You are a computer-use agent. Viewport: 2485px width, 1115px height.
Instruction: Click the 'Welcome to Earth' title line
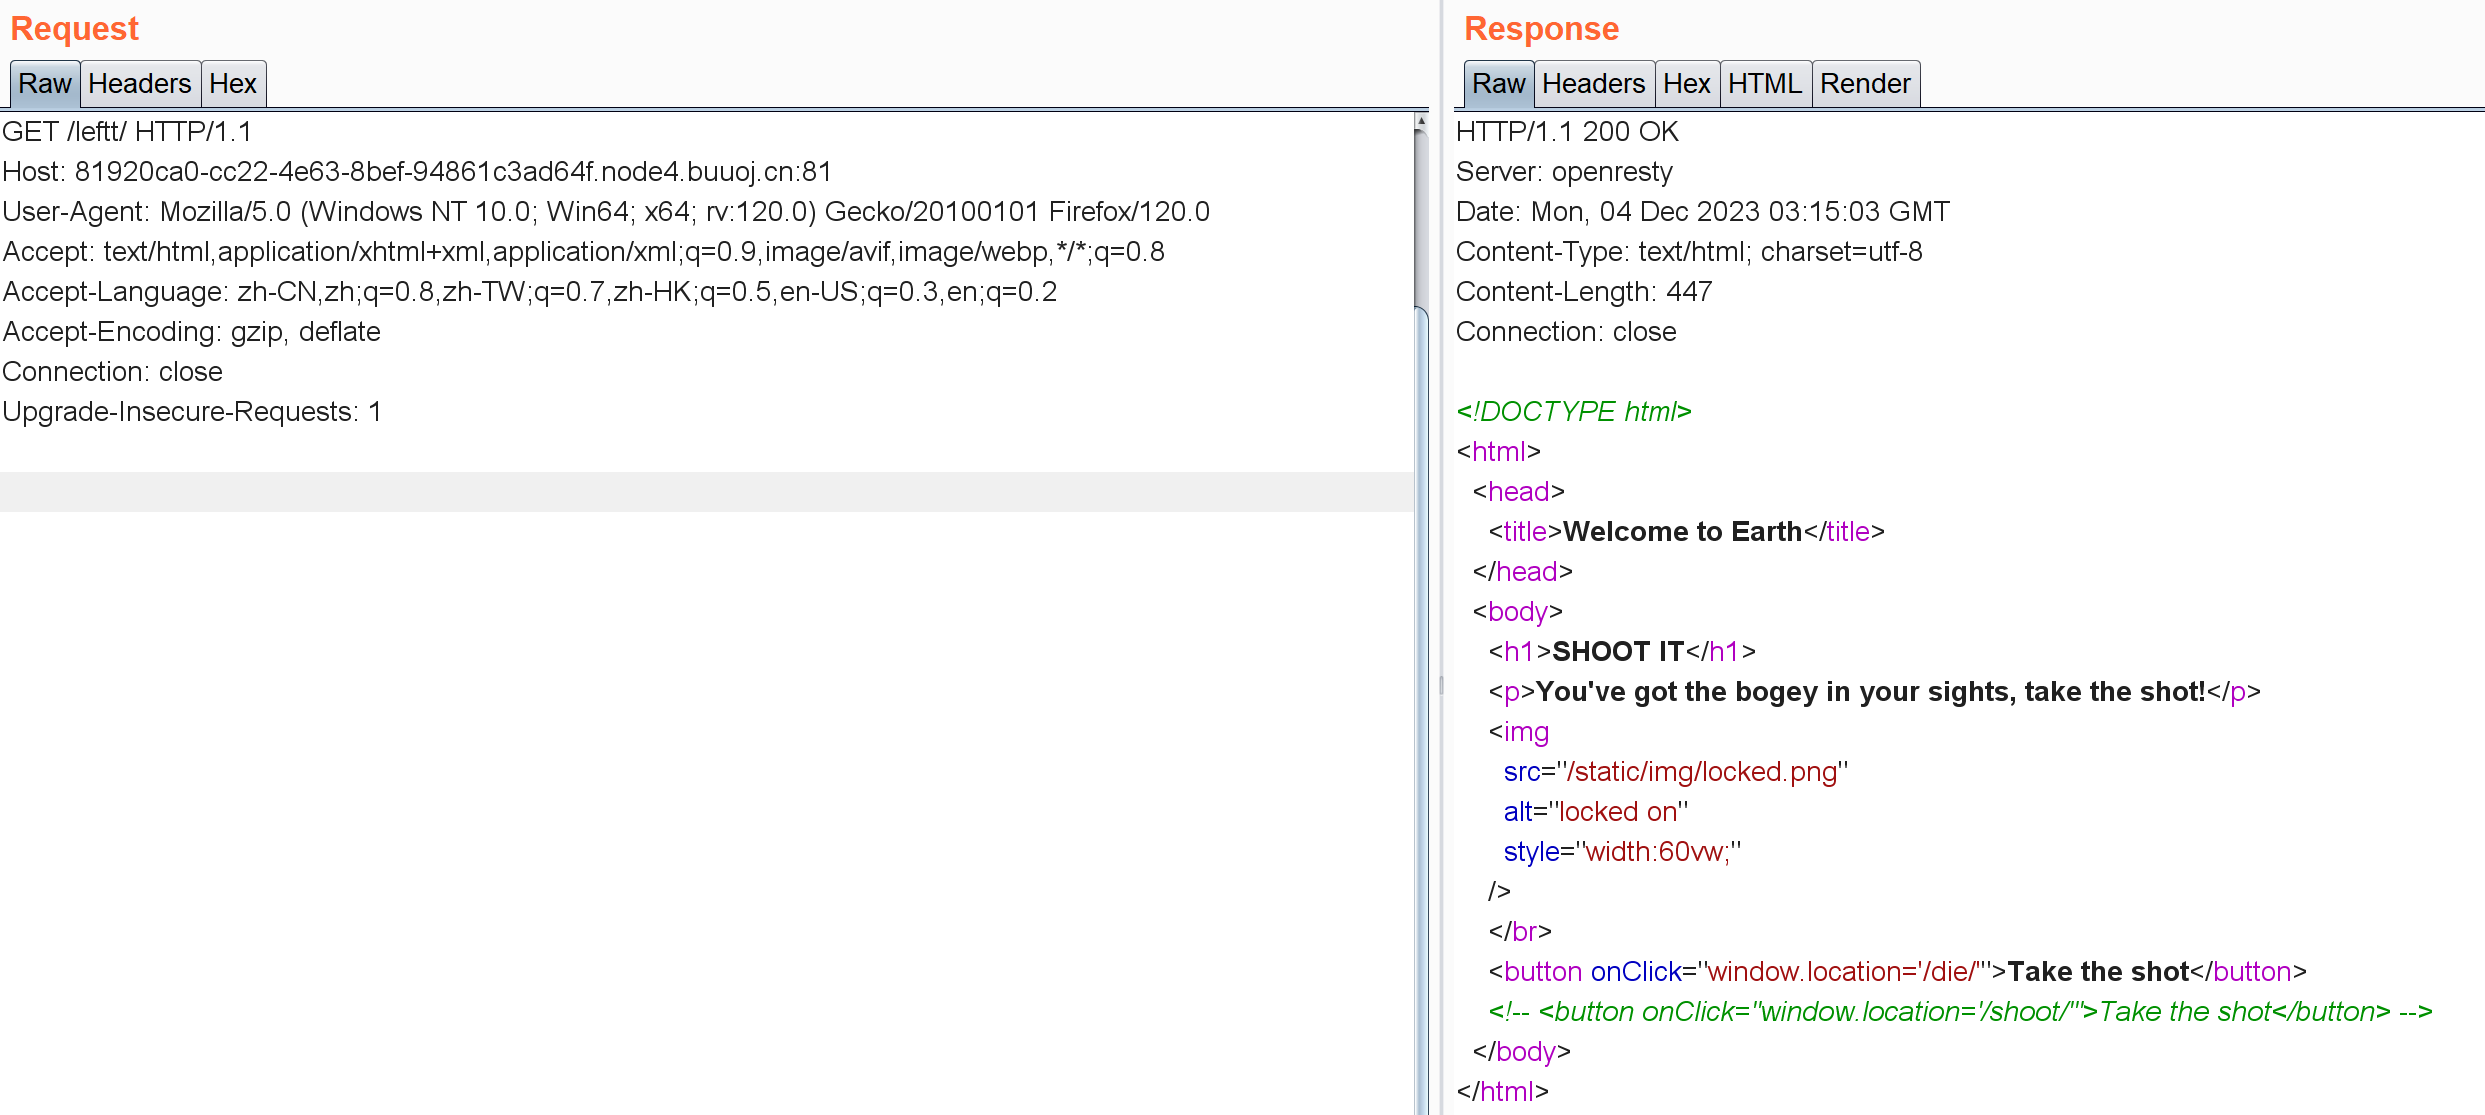click(1687, 532)
